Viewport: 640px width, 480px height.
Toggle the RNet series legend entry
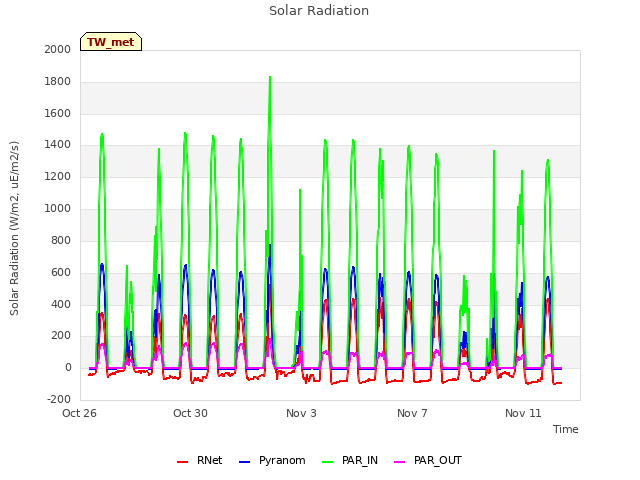[200, 461]
